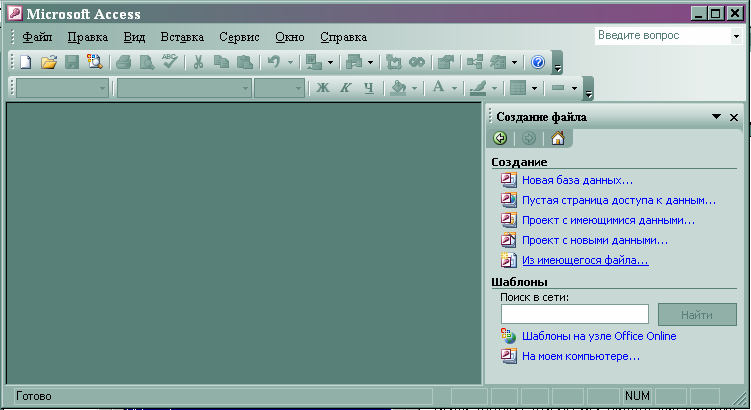Screen dimensions: 751x410
Task: Open Print Preview from toolbar
Action: click(147, 62)
